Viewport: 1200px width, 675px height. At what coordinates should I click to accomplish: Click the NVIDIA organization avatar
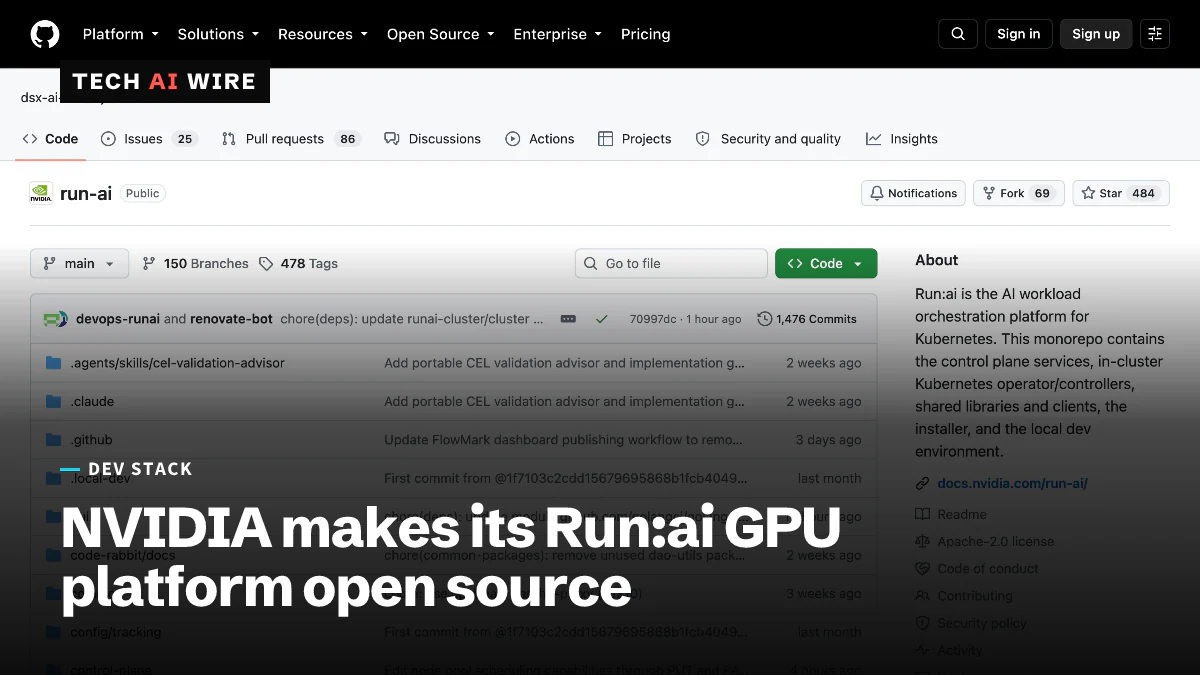[x=41, y=193]
